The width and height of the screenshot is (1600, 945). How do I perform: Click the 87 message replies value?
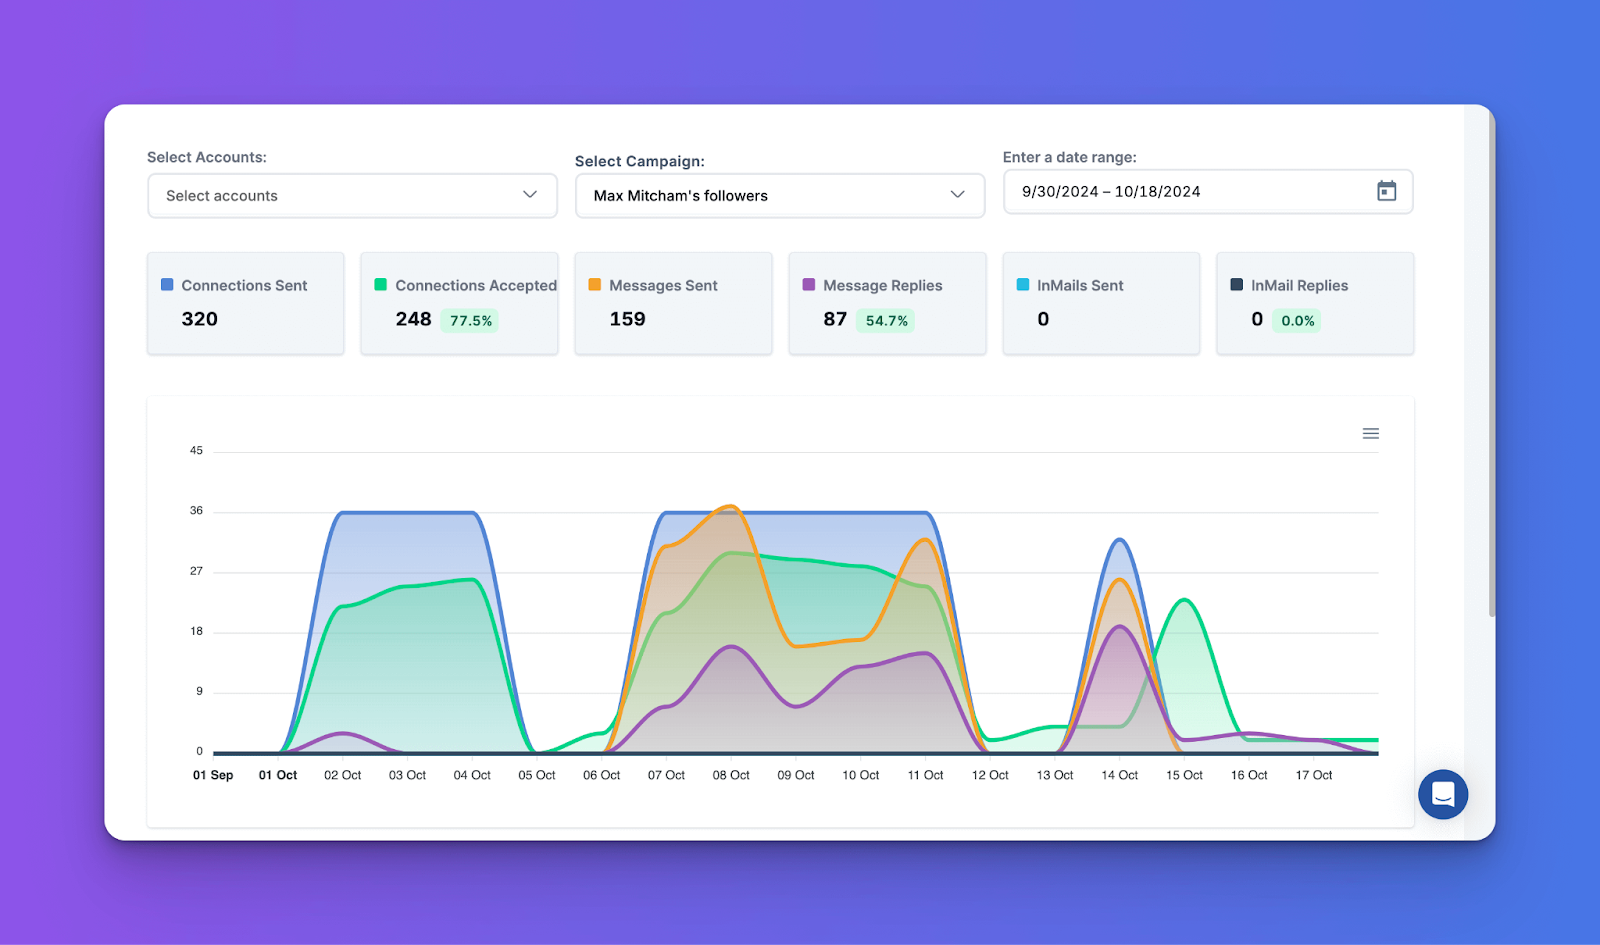tap(835, 319)
